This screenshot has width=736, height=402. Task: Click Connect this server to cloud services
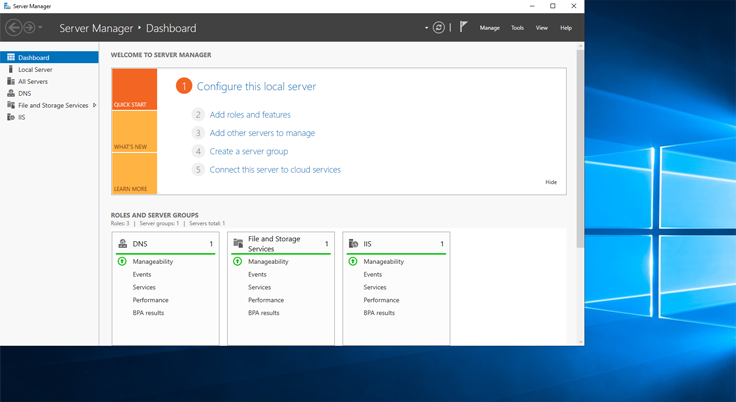(275, 170)
